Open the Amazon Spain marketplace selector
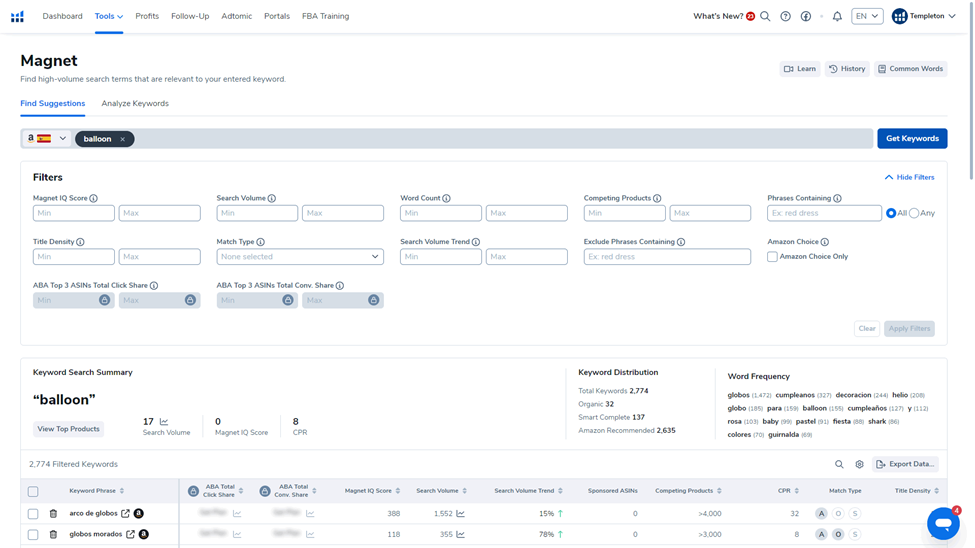Image resolution: width=975 pixels, height=548 pixels. click(x=47, y=139)
